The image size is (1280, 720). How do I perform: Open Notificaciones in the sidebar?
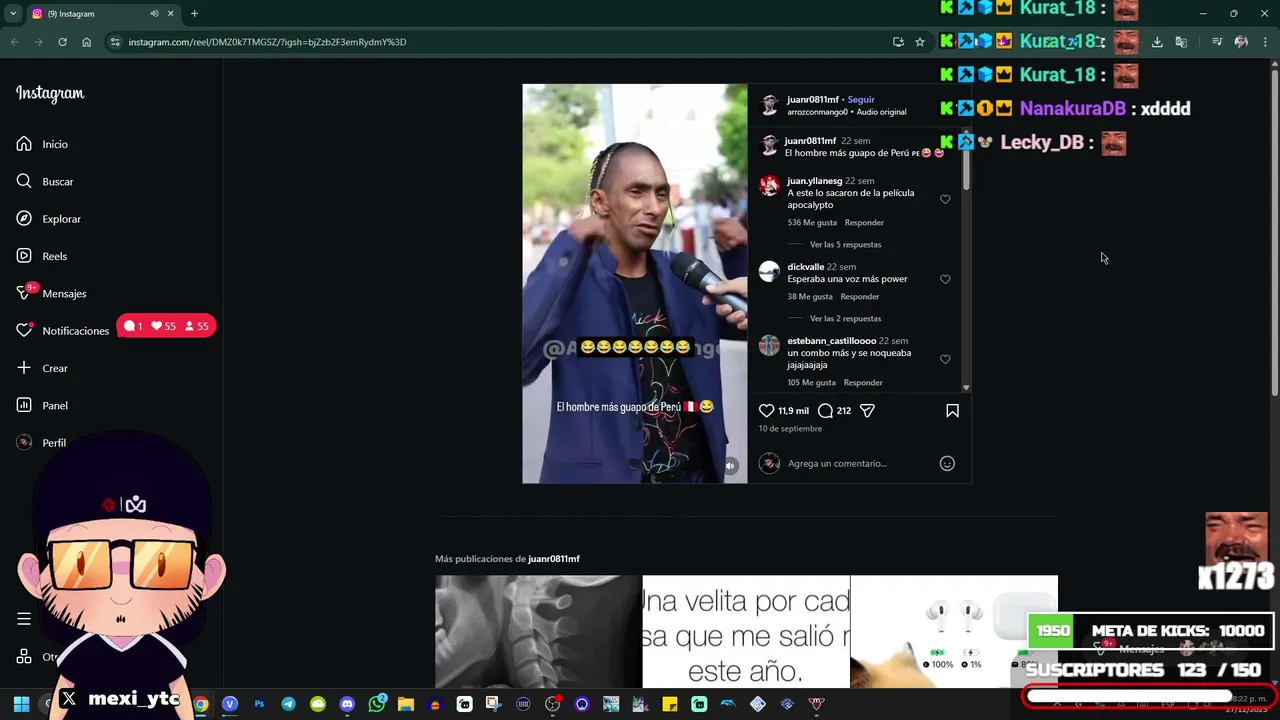[62, 330]
